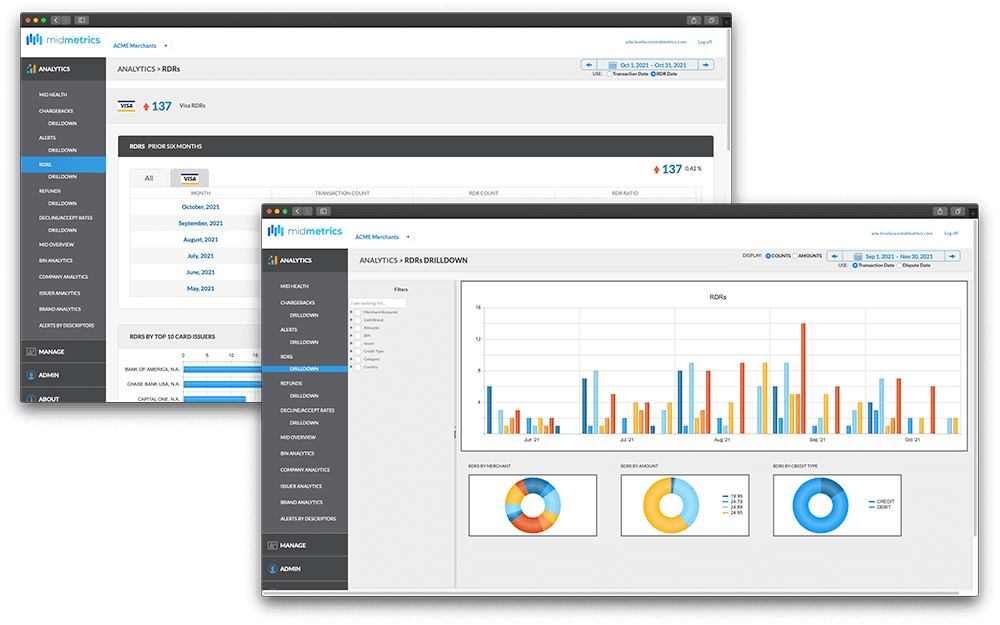Switch to the All tab in RDRs panel

[149, 178]
